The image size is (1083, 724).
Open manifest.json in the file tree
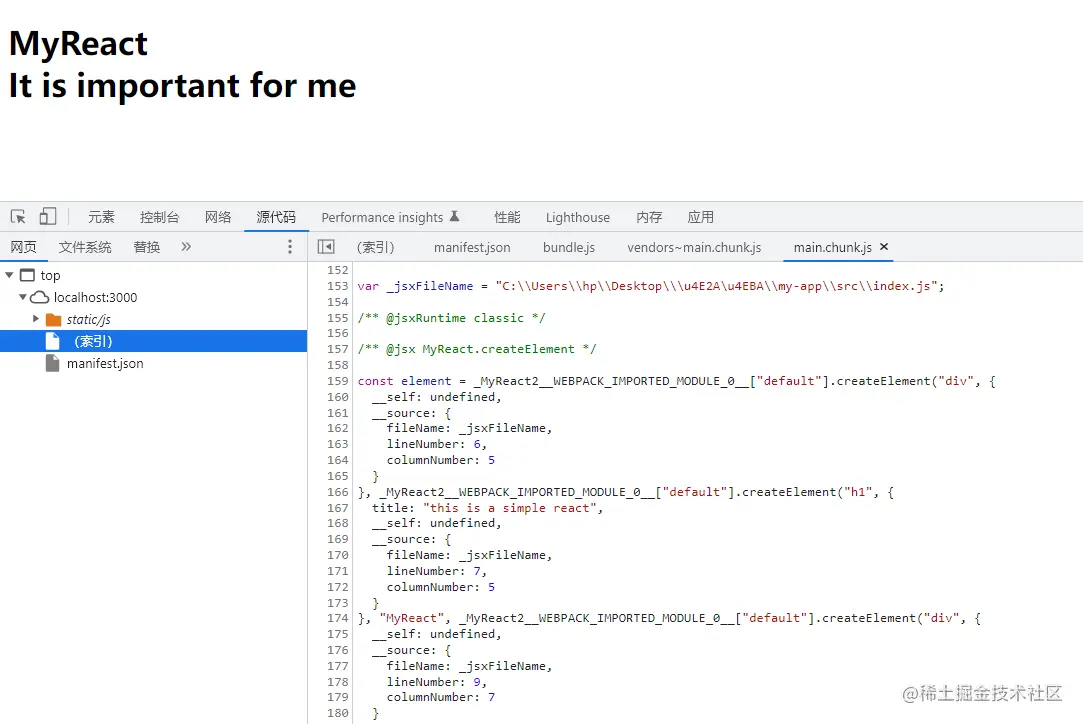point(105,363)
